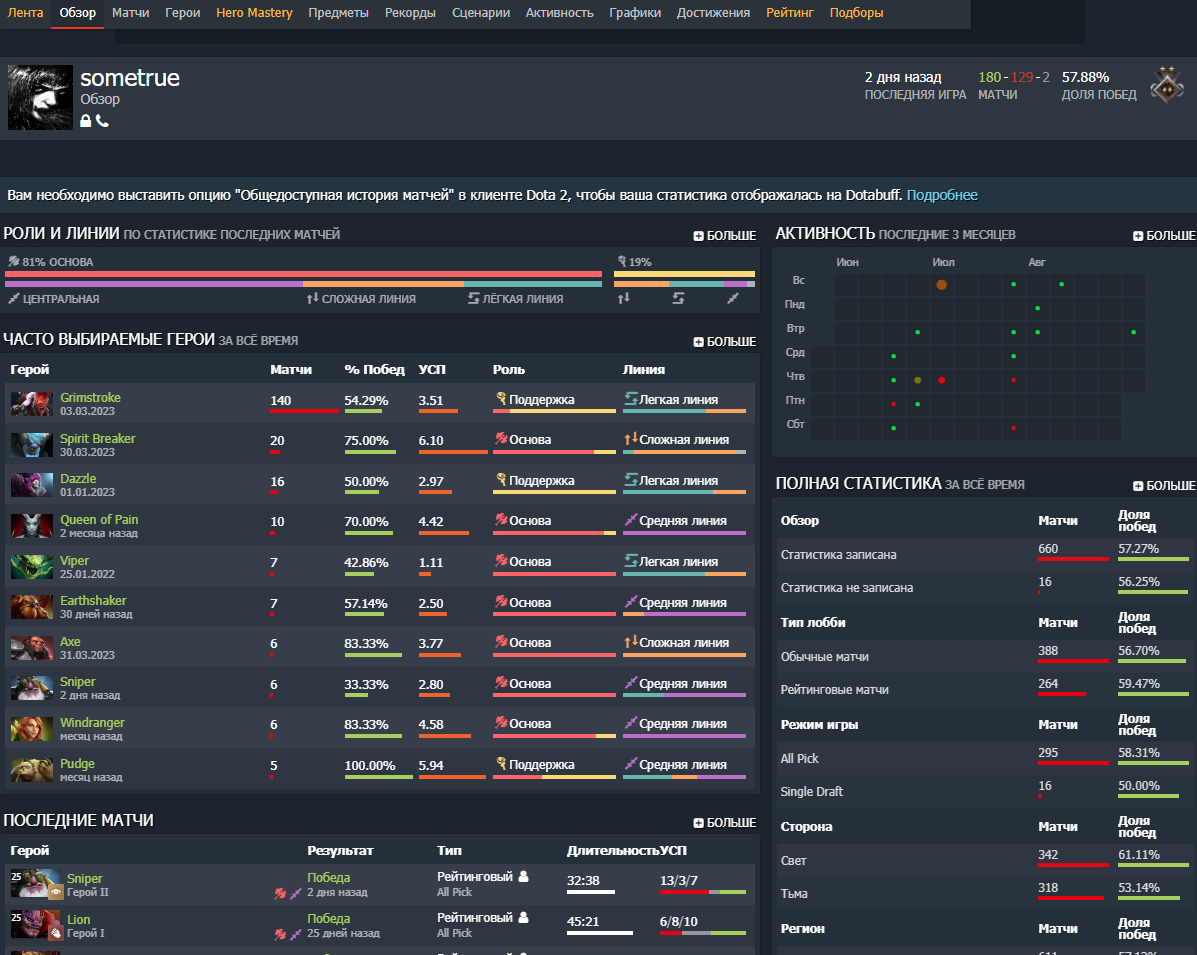Viewport: 1197px width, 955px height.
Task: Click the mid lane icon in Queen of Pain row
Action: point(631,520)
